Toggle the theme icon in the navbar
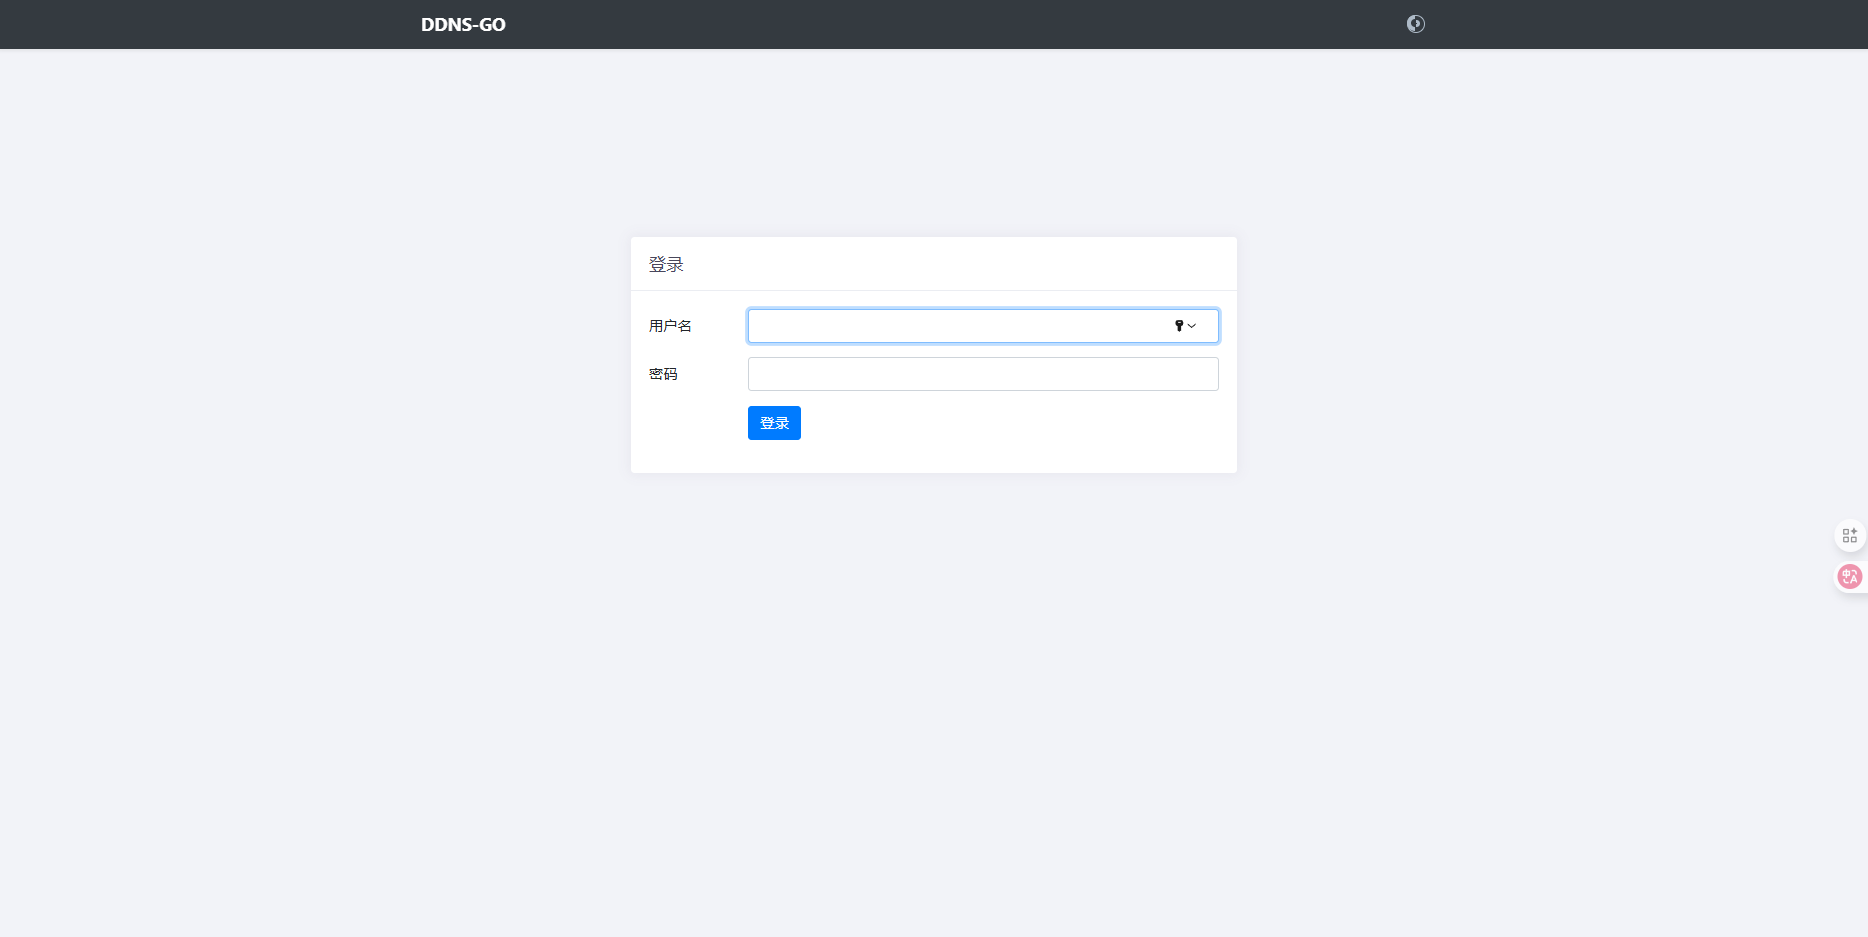 [x=1415, y=24]
